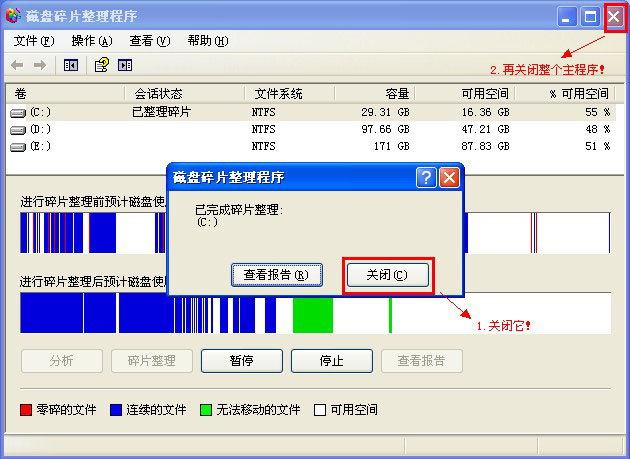Click the C: drive icon

click(18, 113)
